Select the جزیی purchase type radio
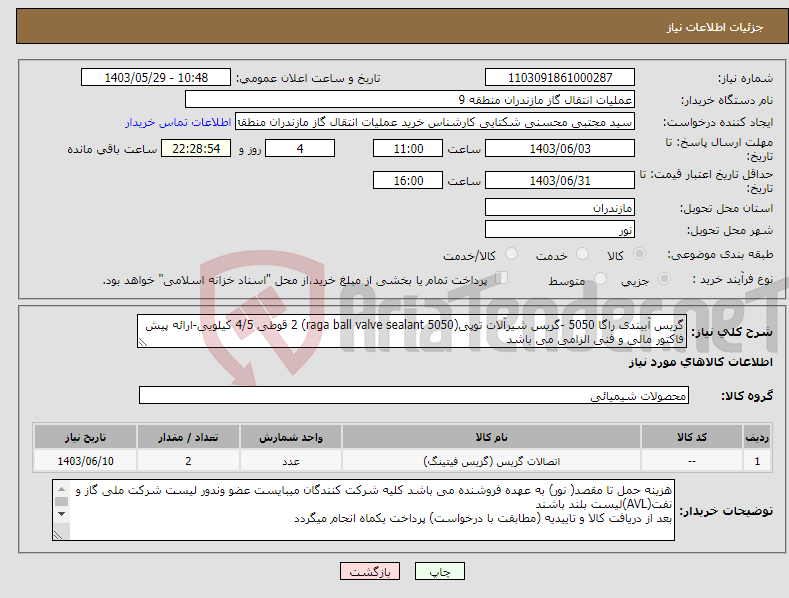Screen dimensions: 789x598 click(664, 278)
